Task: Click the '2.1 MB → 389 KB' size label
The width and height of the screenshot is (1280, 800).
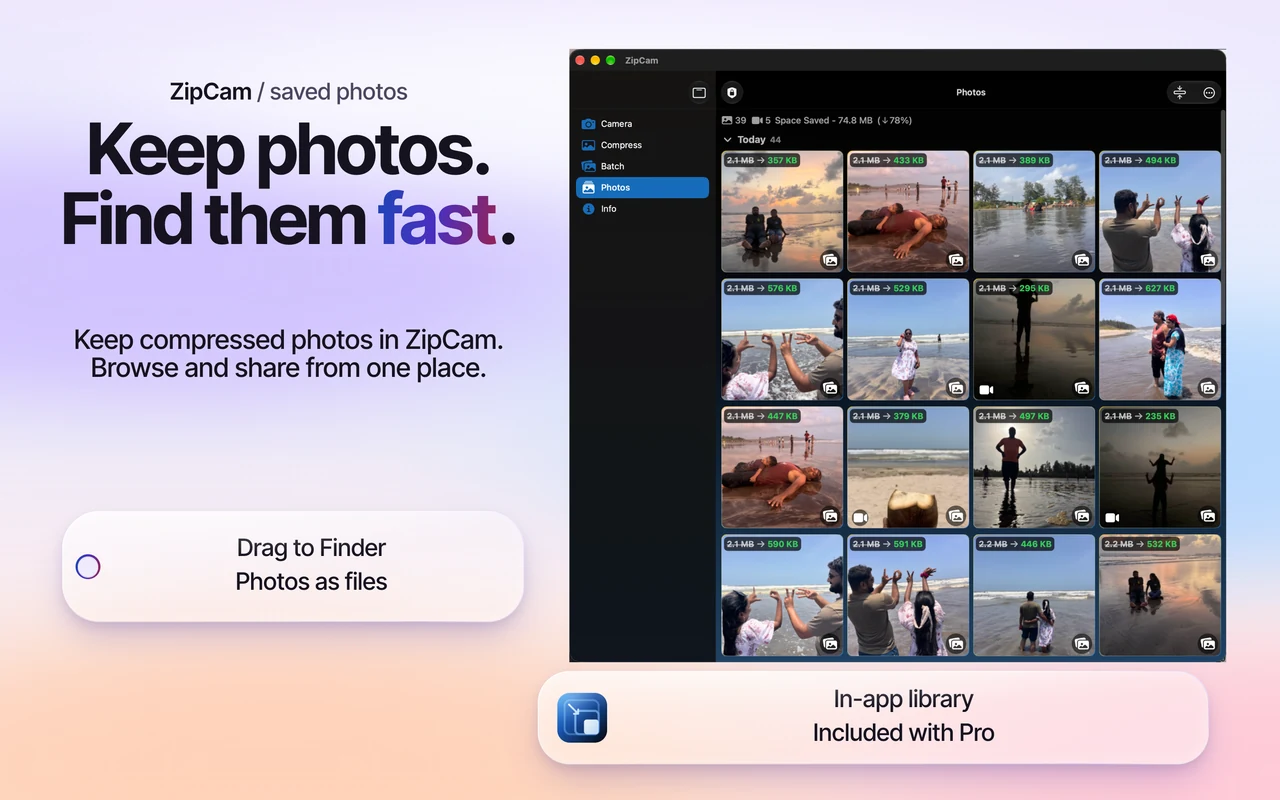Action: click(1014, 160)
